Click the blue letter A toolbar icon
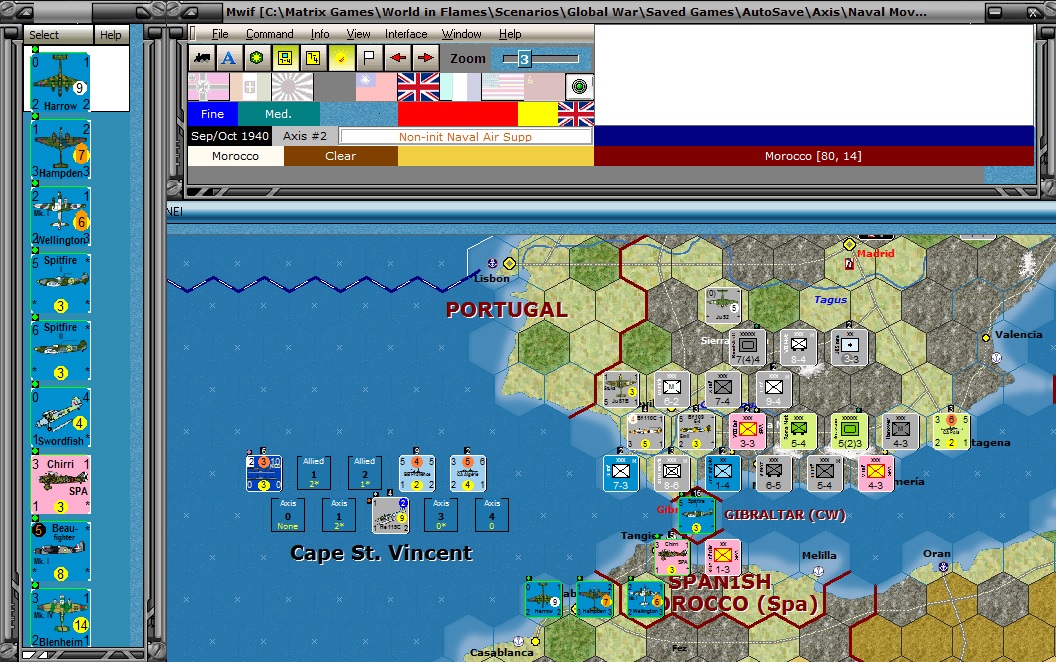1056x662 pixels. click(229, 58)
